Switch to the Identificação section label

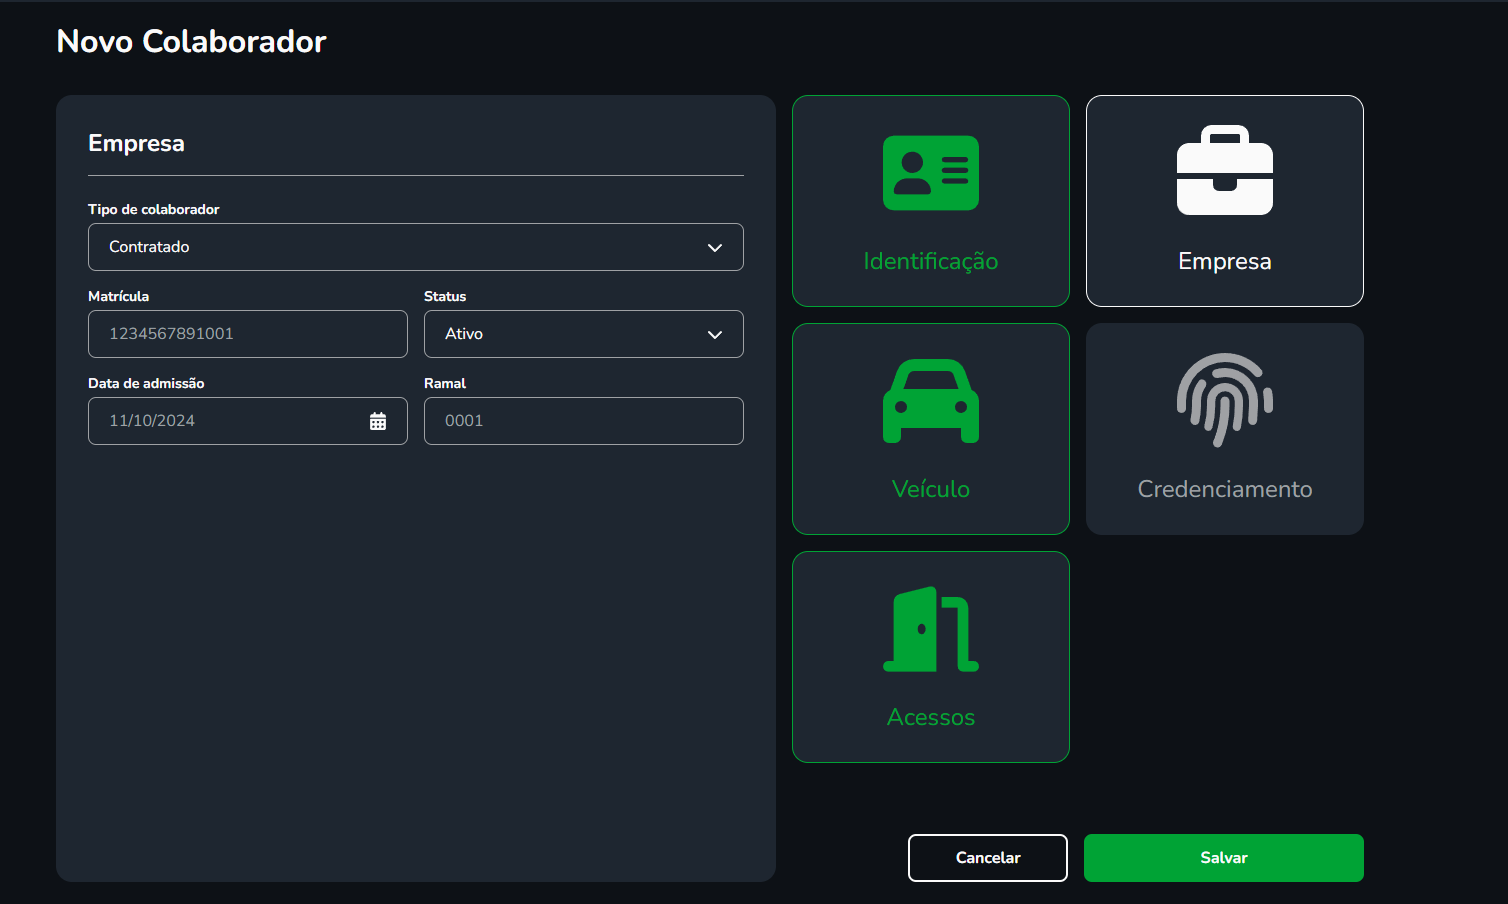(x=930, y=261)
